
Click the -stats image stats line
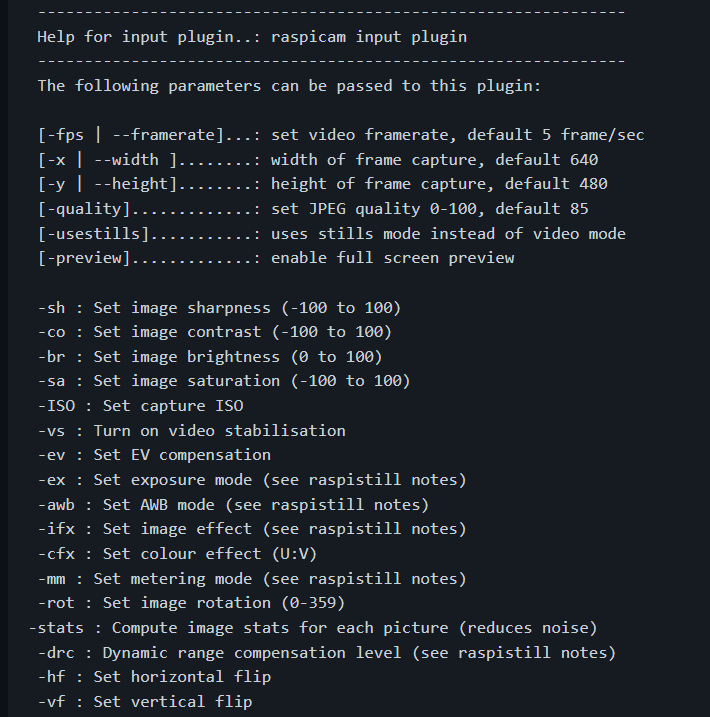[313, 628]
